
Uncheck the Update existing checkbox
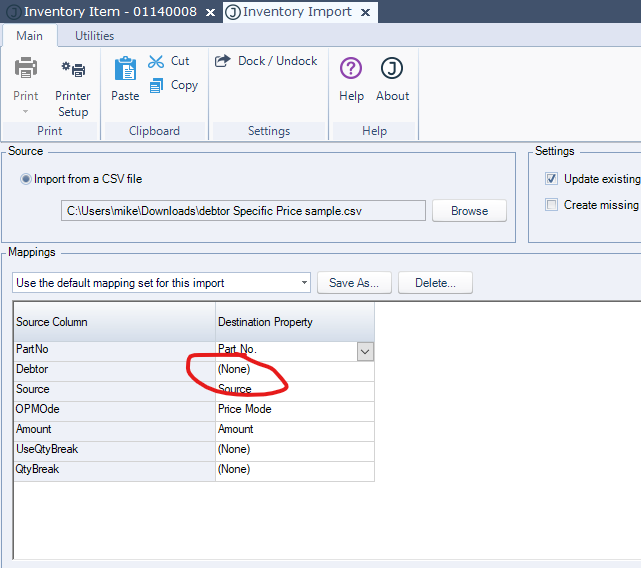point(551,179)
